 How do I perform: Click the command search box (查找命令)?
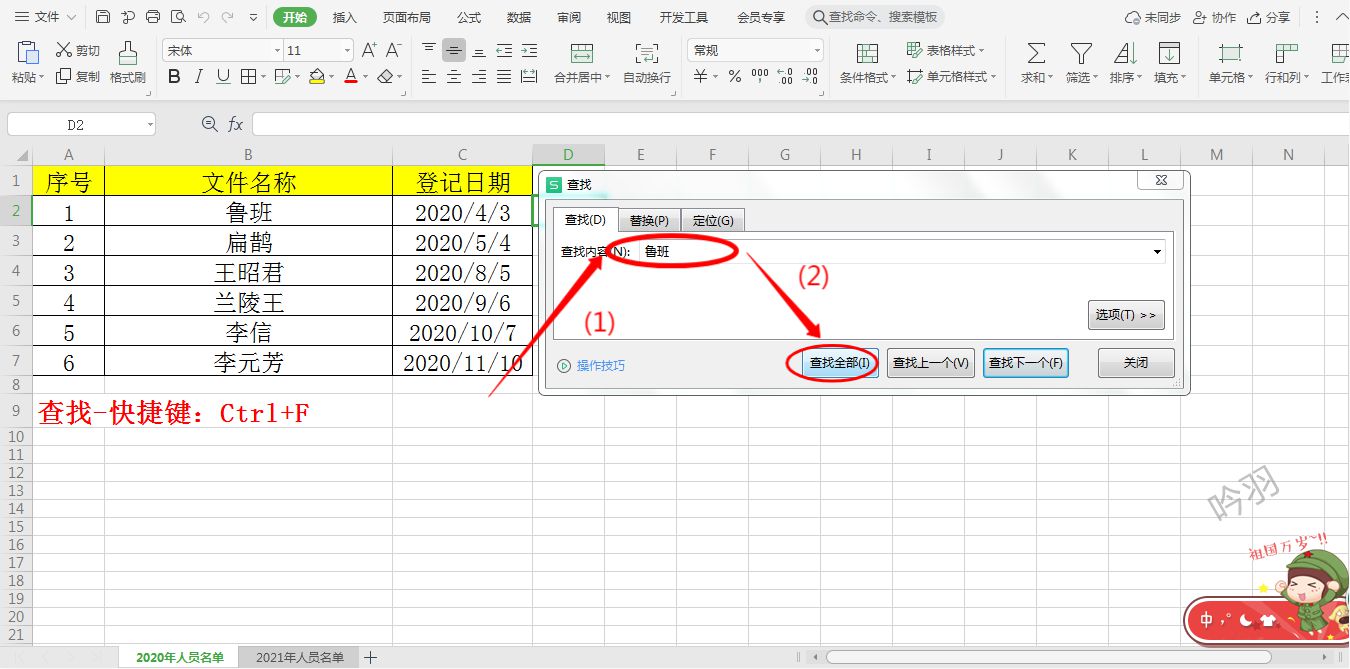coord(875,17)
